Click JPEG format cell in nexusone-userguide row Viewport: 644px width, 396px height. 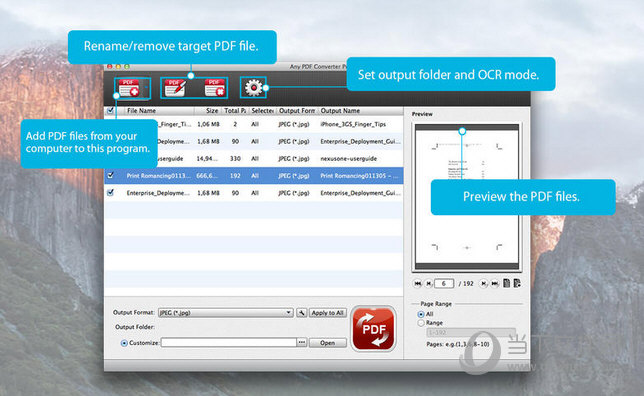click(x=294, y=158)
